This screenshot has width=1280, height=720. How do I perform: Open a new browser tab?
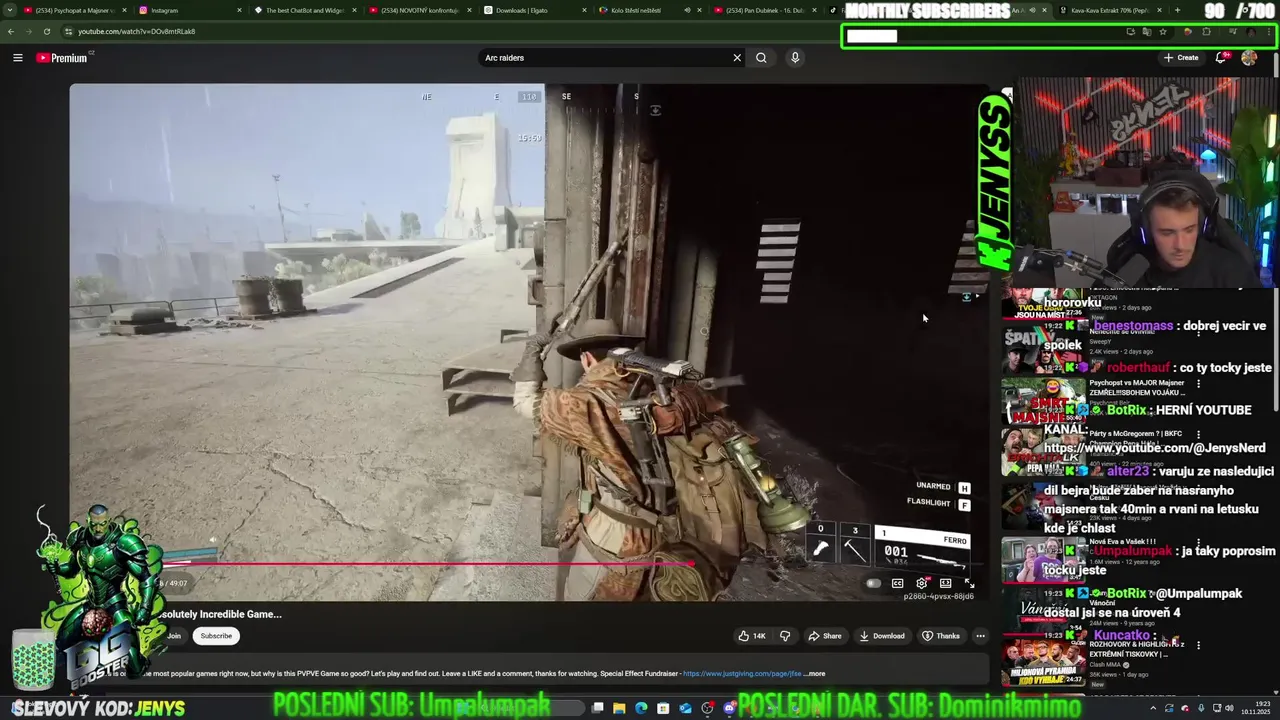click(x=1177, y=10)
